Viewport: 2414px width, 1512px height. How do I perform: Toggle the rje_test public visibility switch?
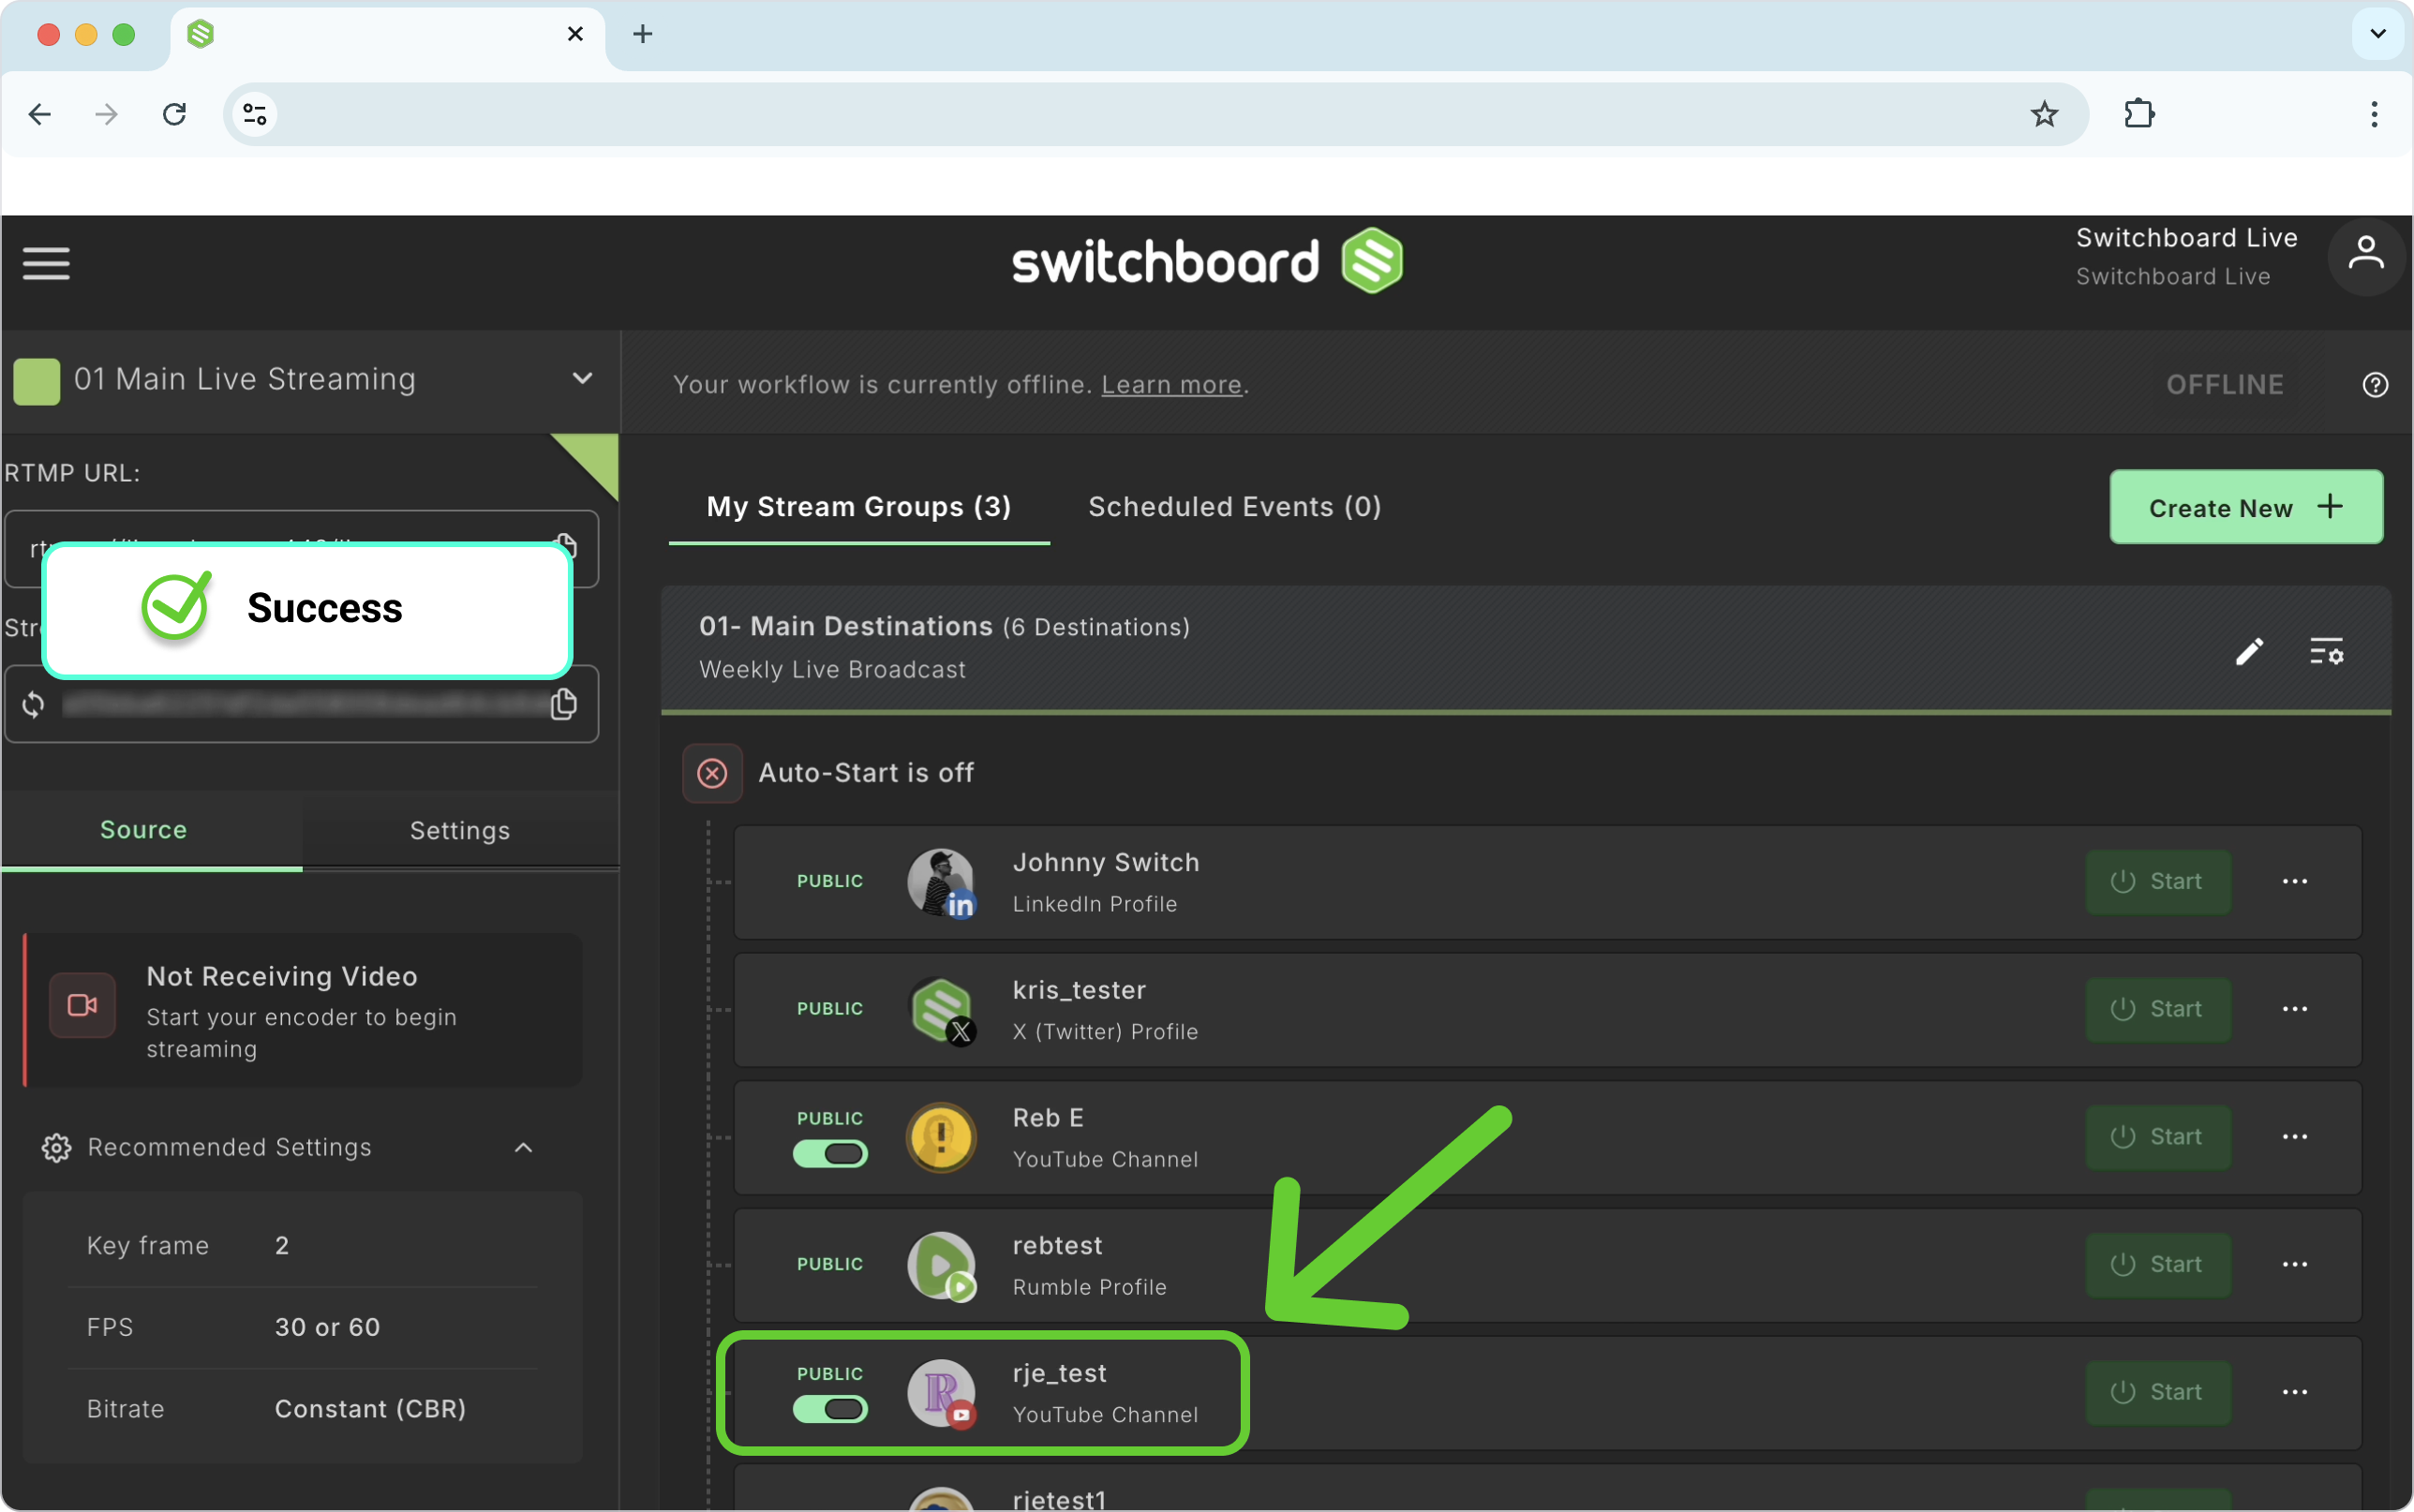pos(830,1409)
